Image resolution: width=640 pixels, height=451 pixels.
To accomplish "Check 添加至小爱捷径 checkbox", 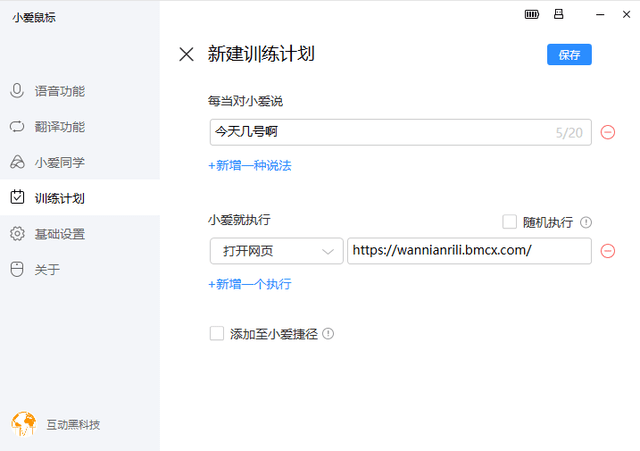I will coord(217,333).
